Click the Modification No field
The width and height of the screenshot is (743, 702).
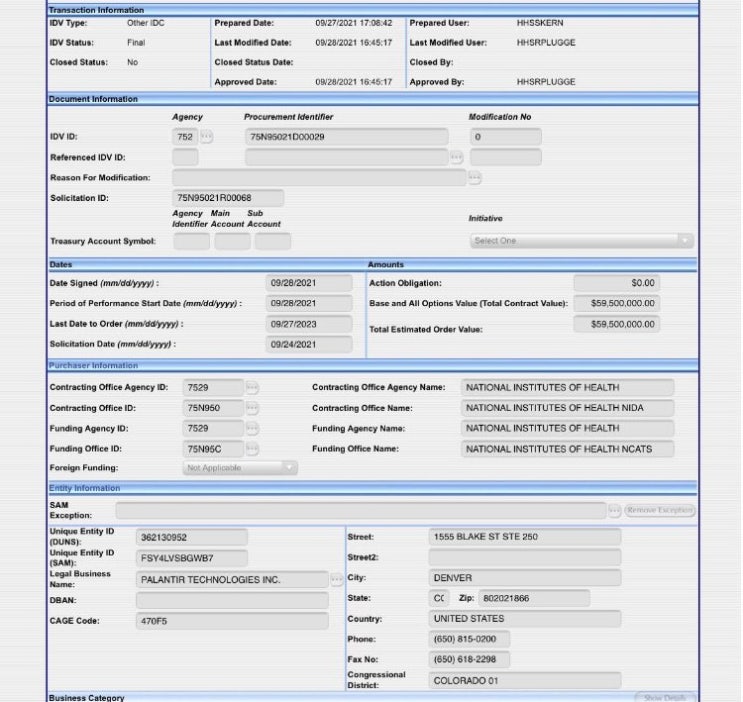[x=506, y=137]
